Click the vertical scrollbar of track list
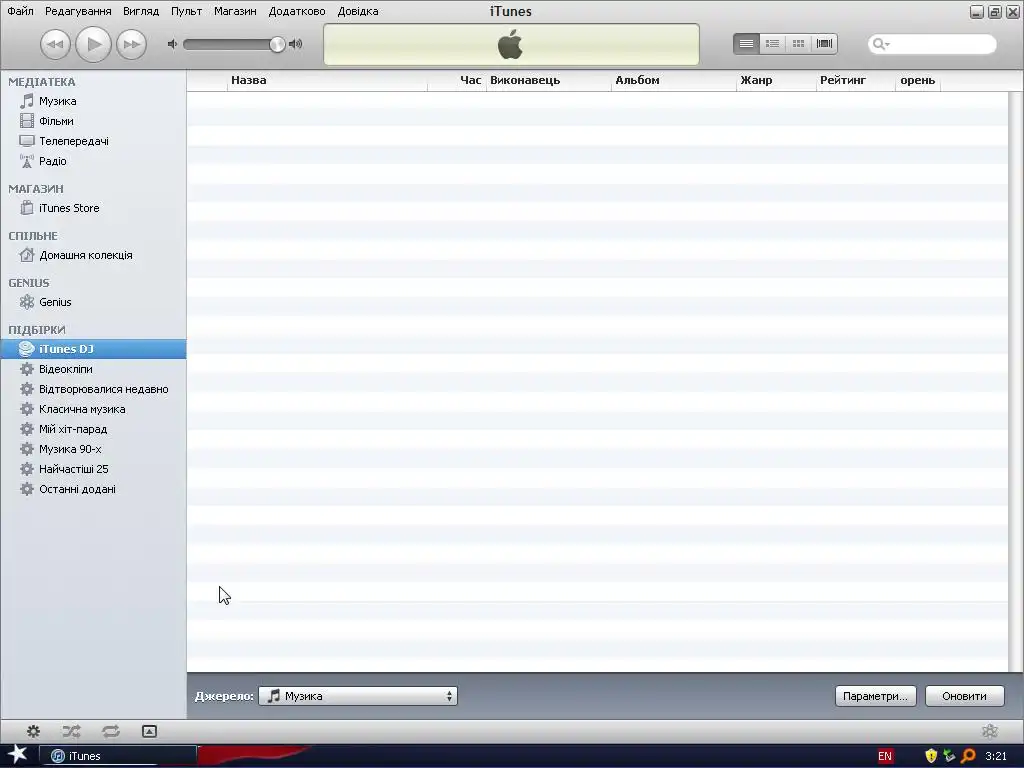 [1016, 382]
